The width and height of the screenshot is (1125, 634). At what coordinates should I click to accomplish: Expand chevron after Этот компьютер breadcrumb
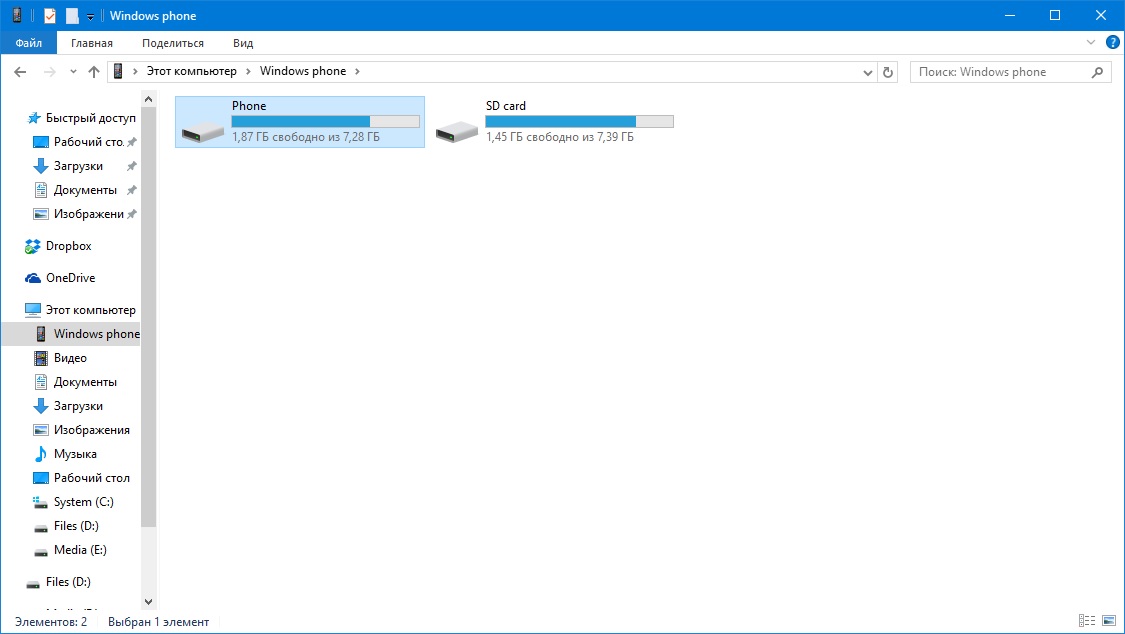pos(248,71)
